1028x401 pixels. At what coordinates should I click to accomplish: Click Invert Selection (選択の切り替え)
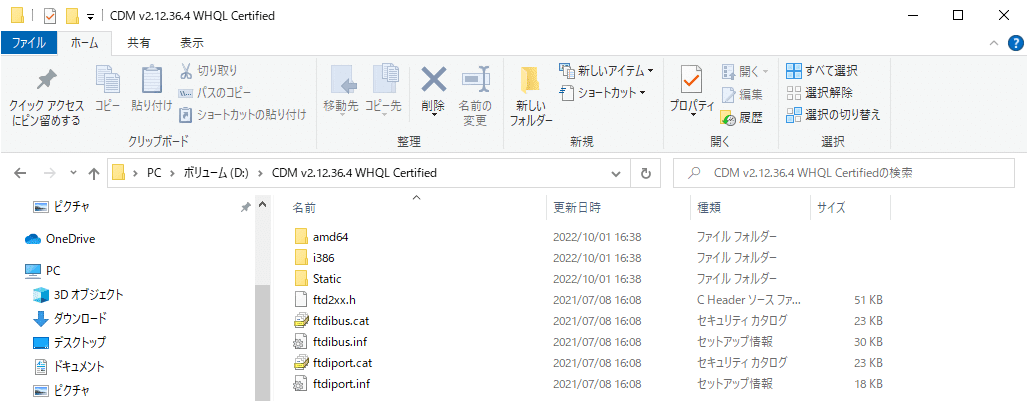coord(833,115)
